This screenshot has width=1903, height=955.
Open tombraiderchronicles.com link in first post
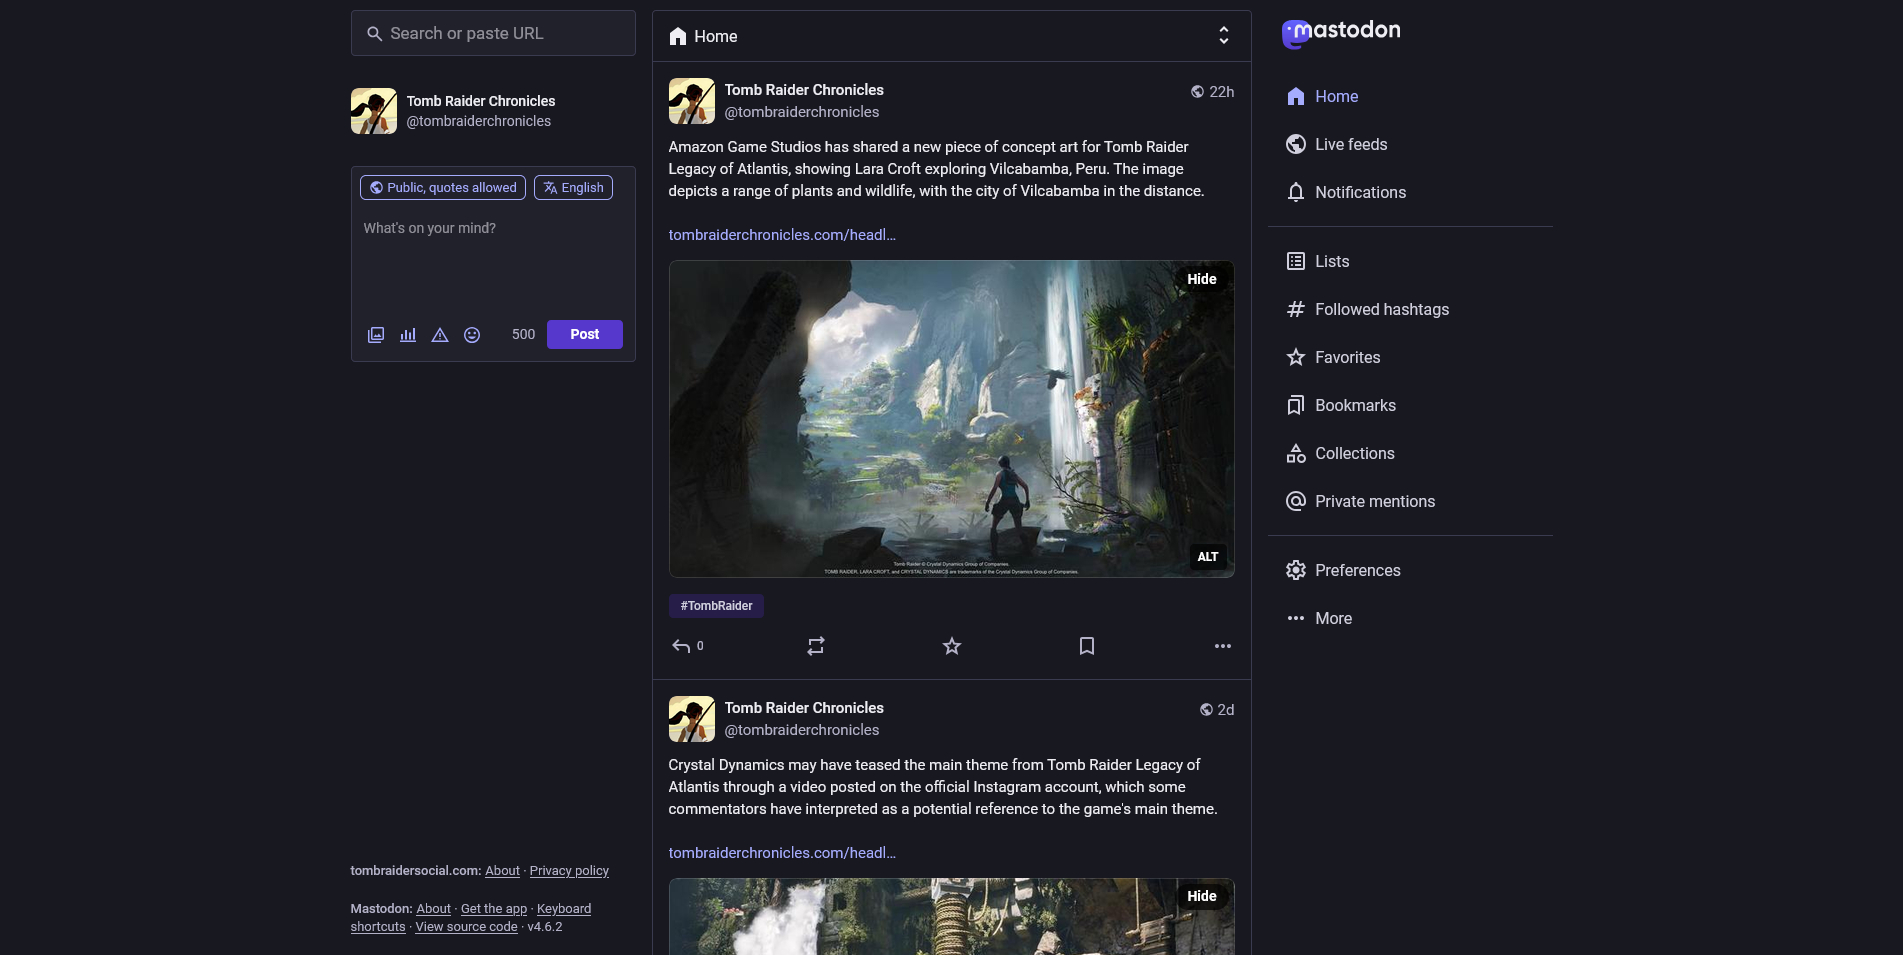tap(782, 235)
